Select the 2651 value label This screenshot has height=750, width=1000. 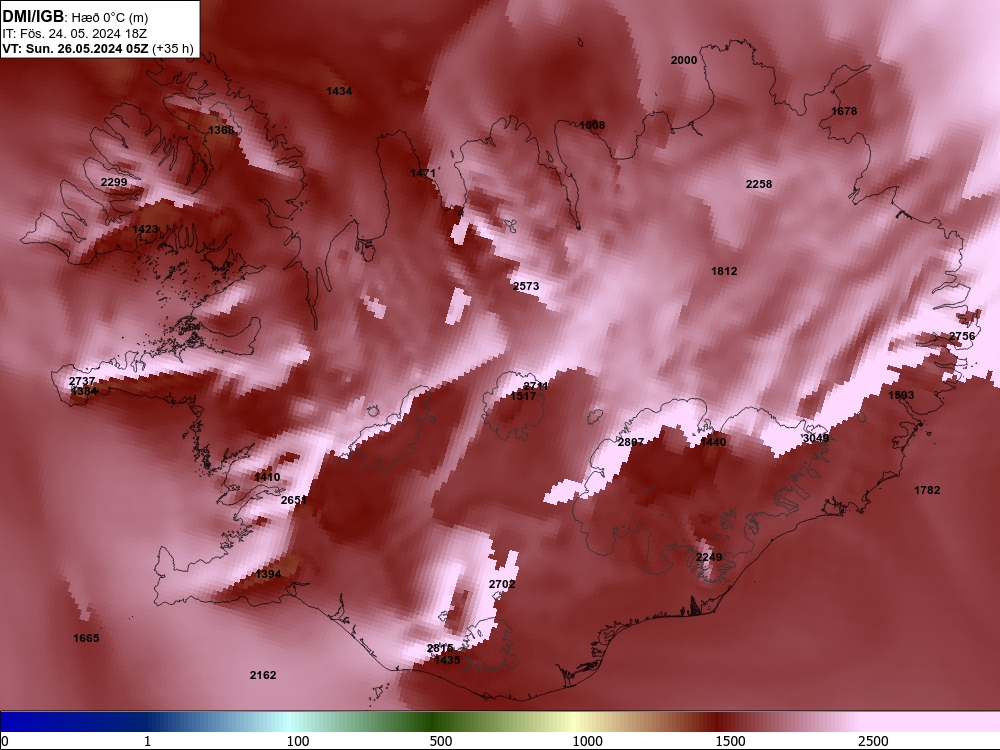294,500
